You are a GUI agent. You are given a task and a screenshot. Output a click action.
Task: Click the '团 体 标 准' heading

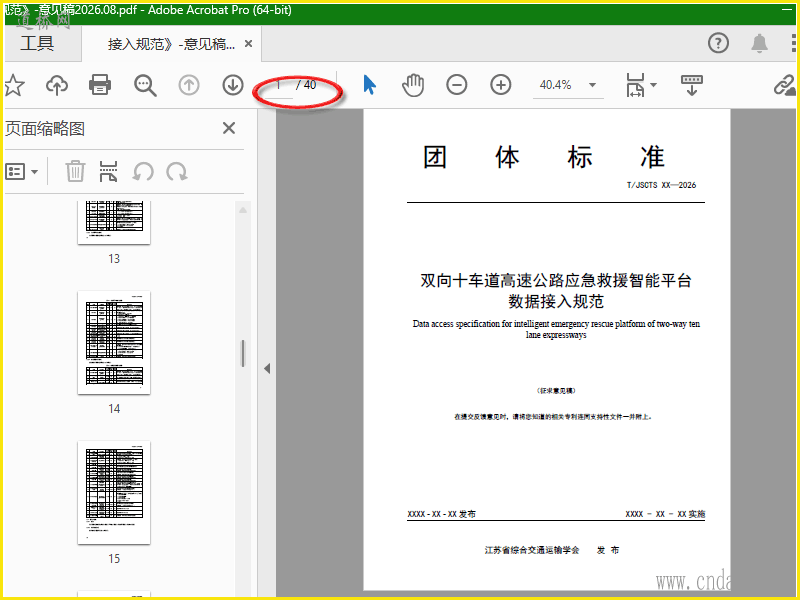pyautogui.click(x=543, y=157)
